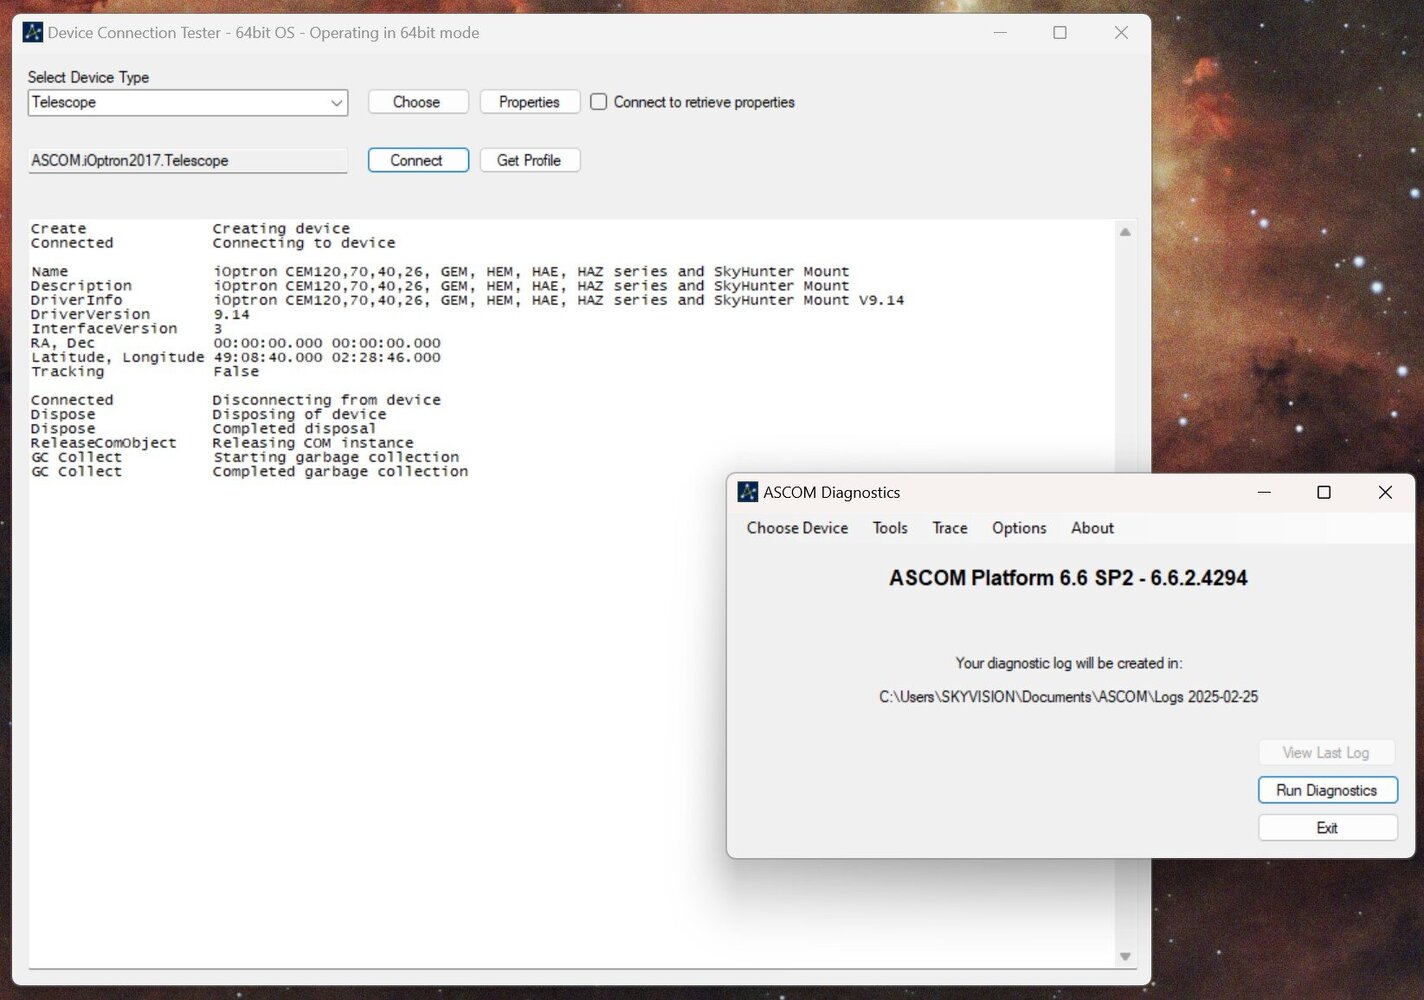Click the 'Select Device Type' label
This screenshot has height=1000, width=1424.
(x=88, y=77)
